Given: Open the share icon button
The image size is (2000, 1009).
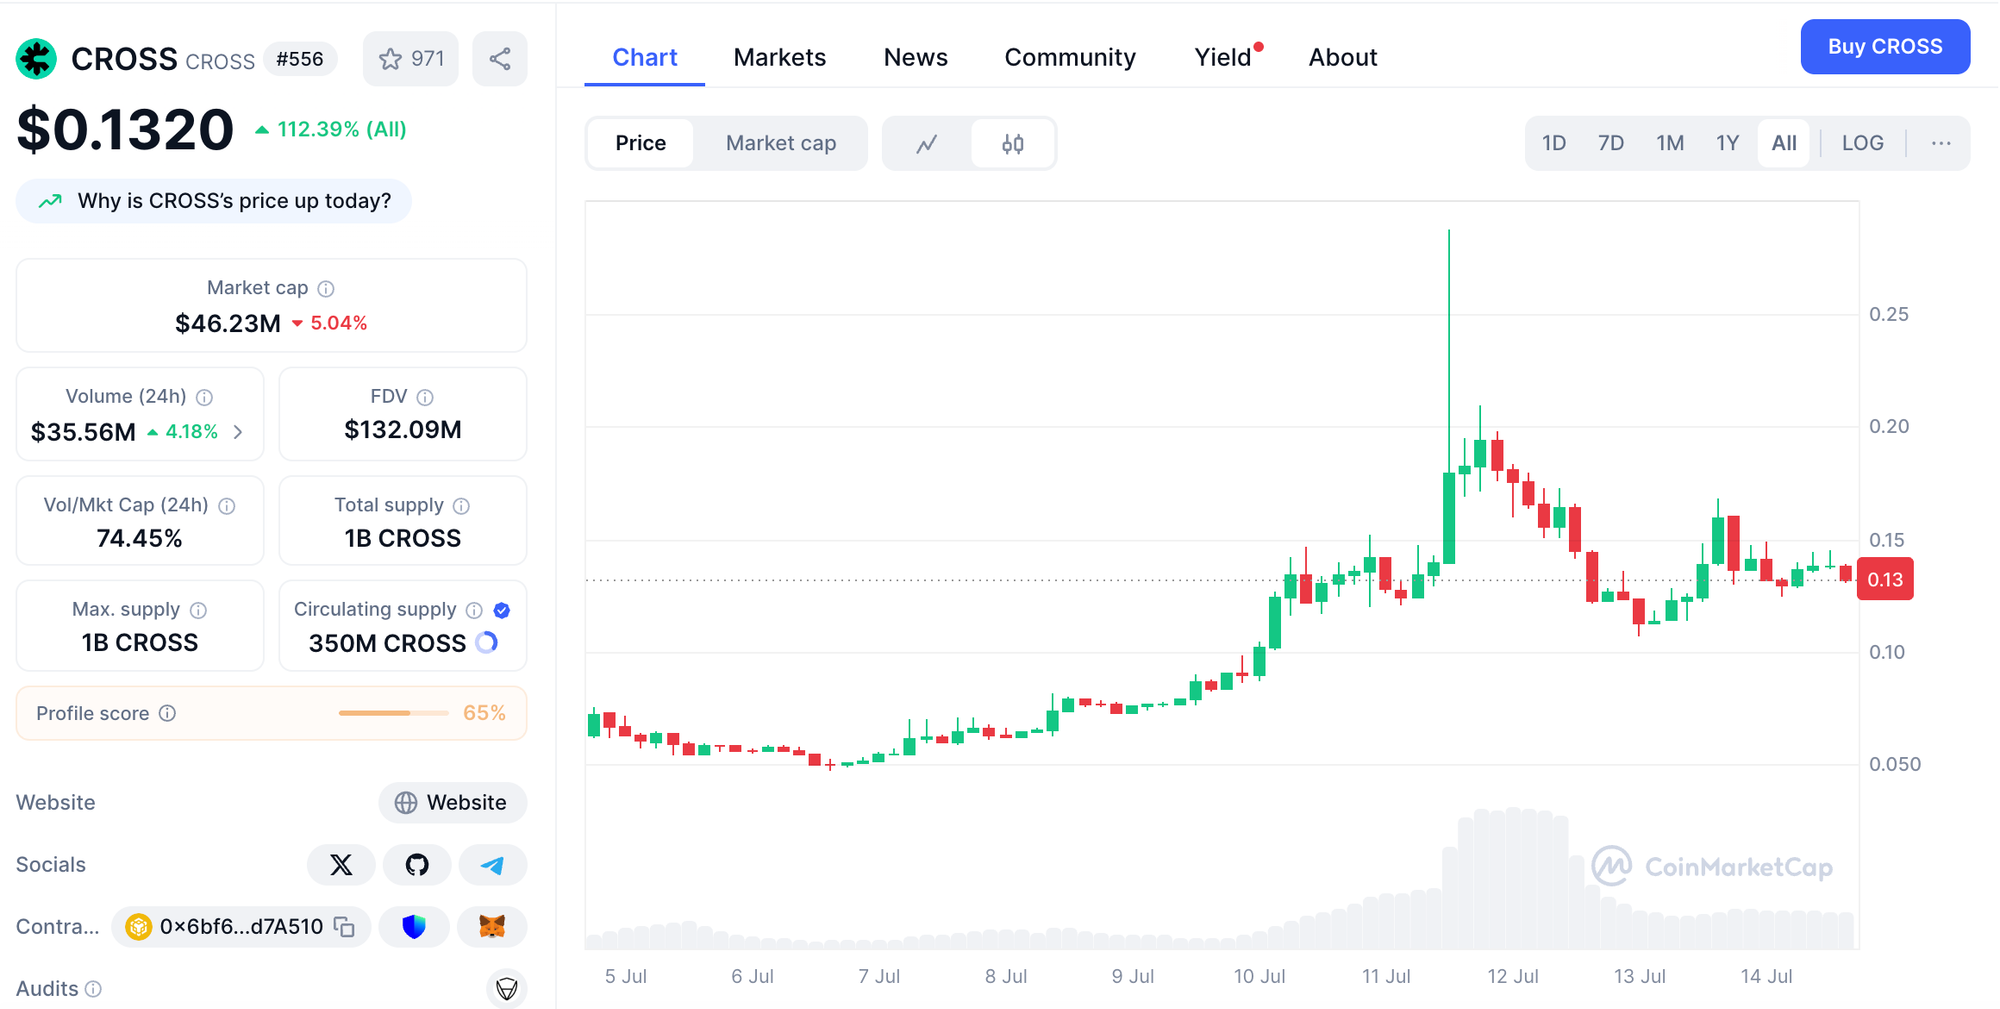Looking at the screenshot, I should coord(500,59).
